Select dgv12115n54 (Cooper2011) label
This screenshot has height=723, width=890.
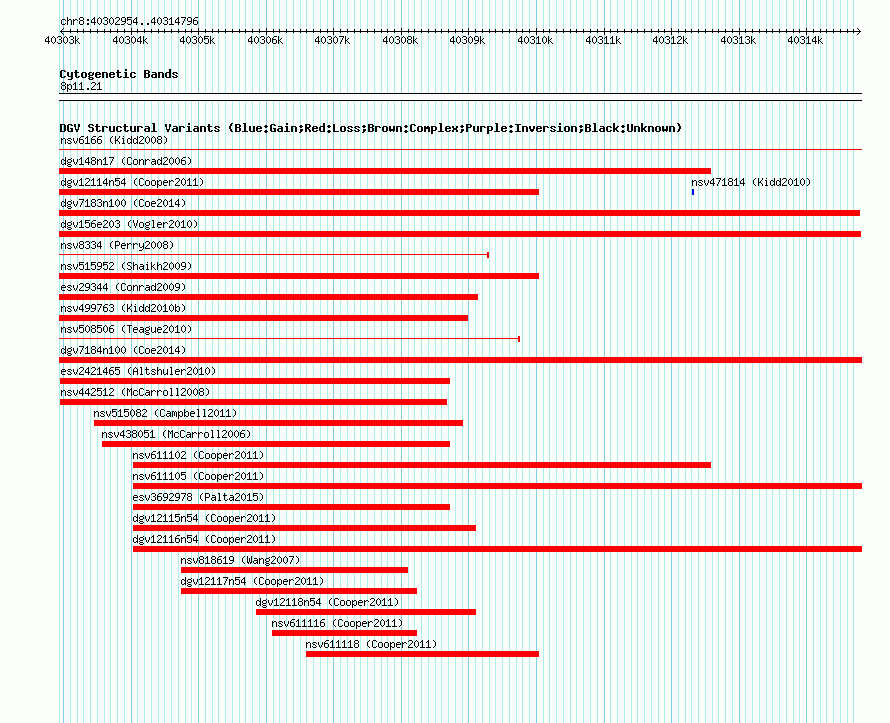point(204,519)
